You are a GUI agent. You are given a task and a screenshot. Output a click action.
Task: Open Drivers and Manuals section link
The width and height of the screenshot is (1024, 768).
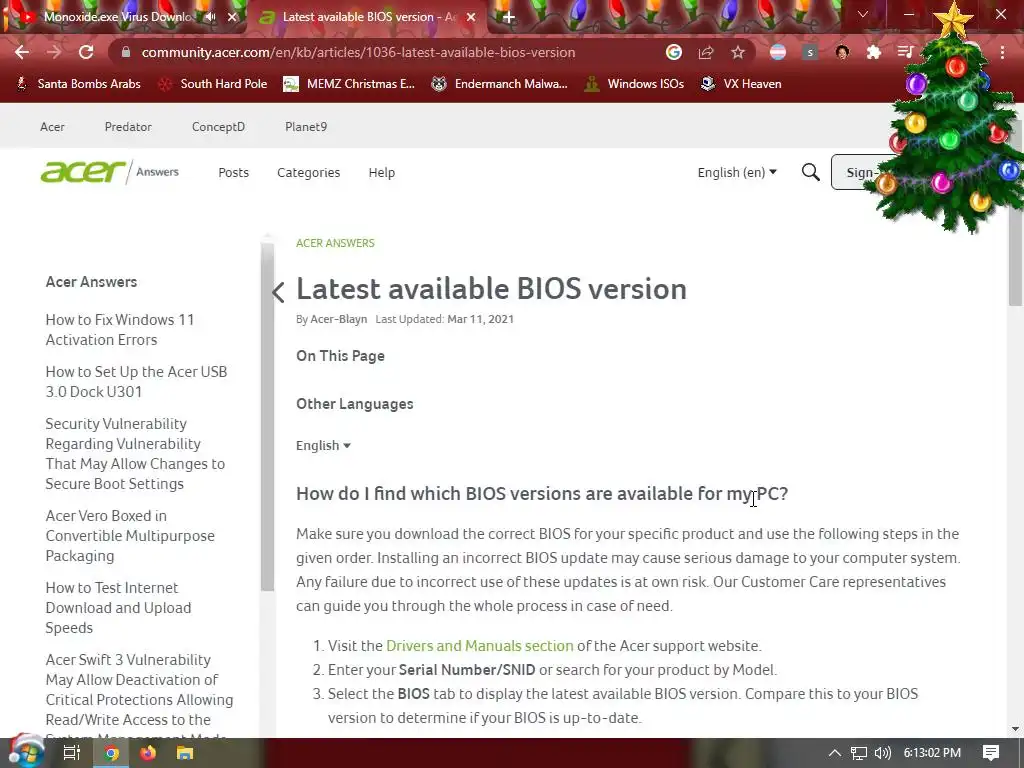[x=479, y=646]
